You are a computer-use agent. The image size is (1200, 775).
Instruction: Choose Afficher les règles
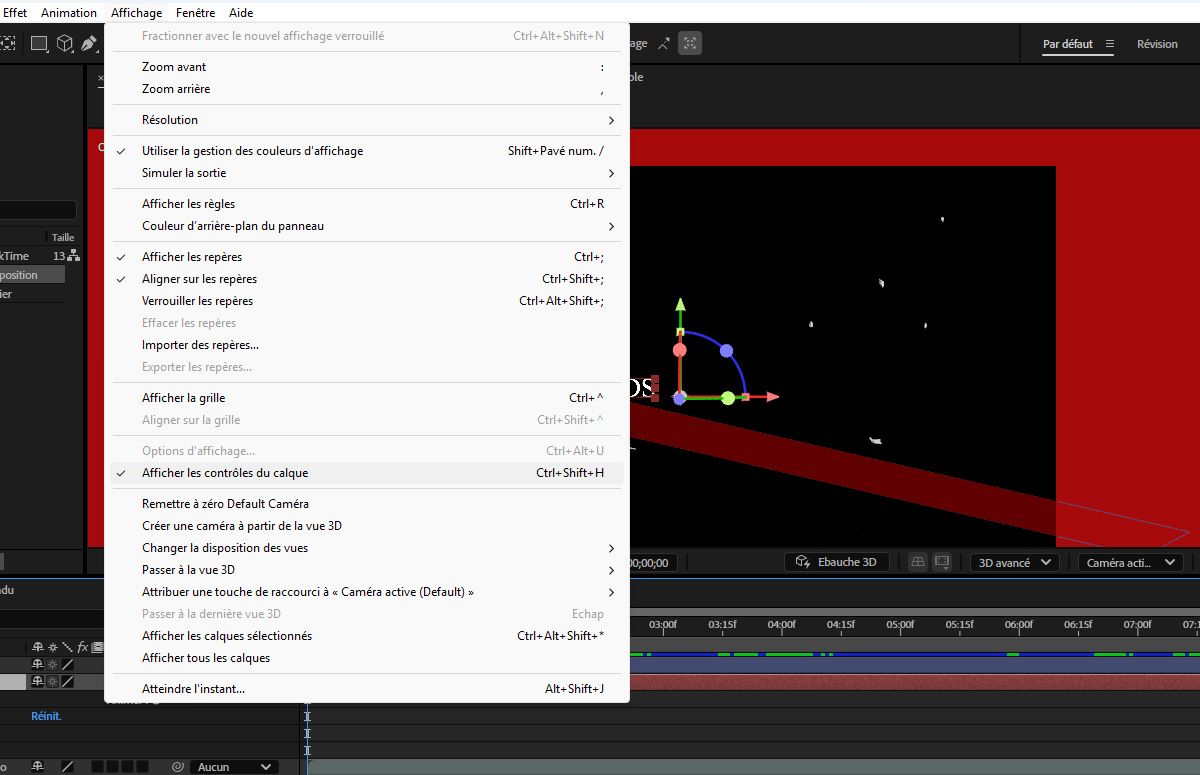[x=366, y=204]
